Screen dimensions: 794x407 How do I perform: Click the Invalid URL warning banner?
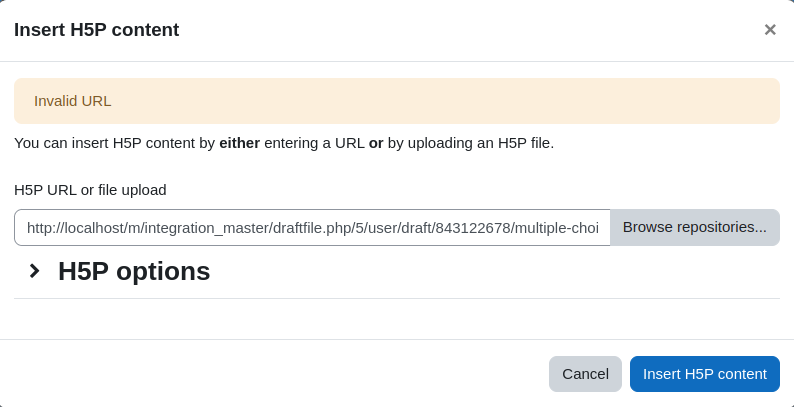pos(397,101)
